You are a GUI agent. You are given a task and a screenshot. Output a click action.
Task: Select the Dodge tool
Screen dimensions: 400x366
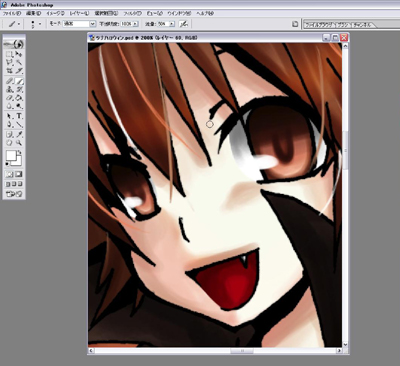pos(19,106)
